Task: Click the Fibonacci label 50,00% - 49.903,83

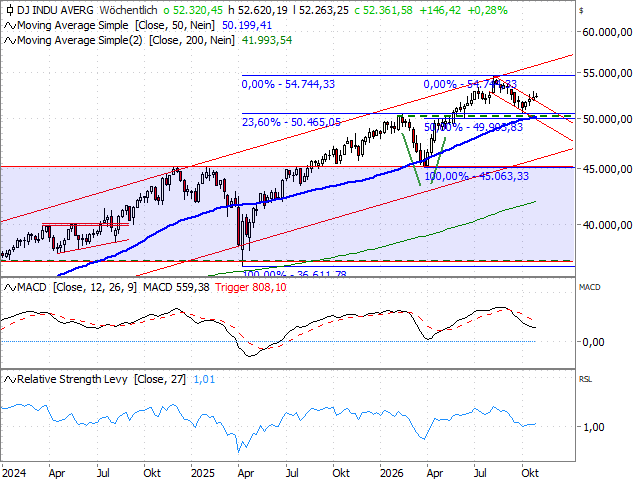Action: point(473,127)
